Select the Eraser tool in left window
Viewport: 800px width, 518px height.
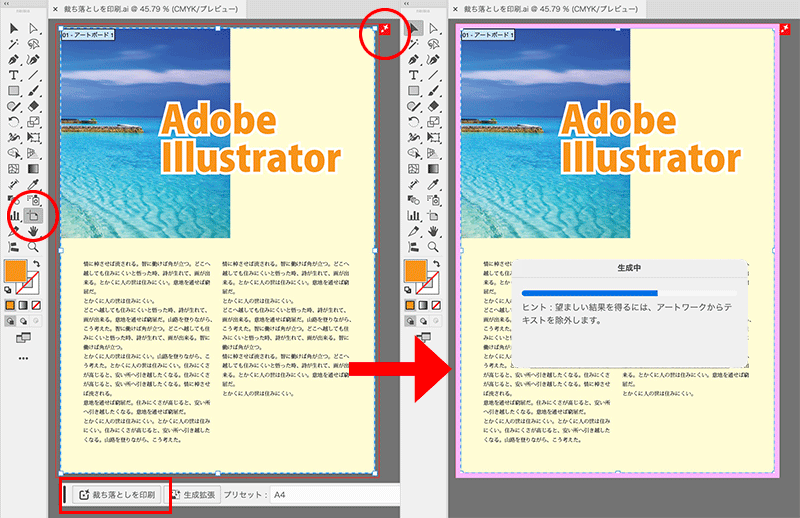pyautogui.click(x=33, y=106)
